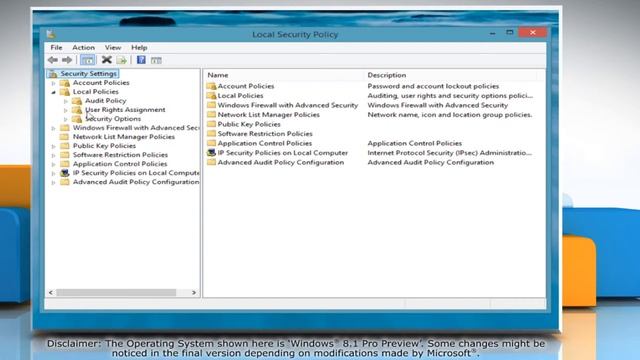This screenshot has height=360, width=640.
Task: Click 'Network name, icon and location group policies.' description
Action: (450, 115)
